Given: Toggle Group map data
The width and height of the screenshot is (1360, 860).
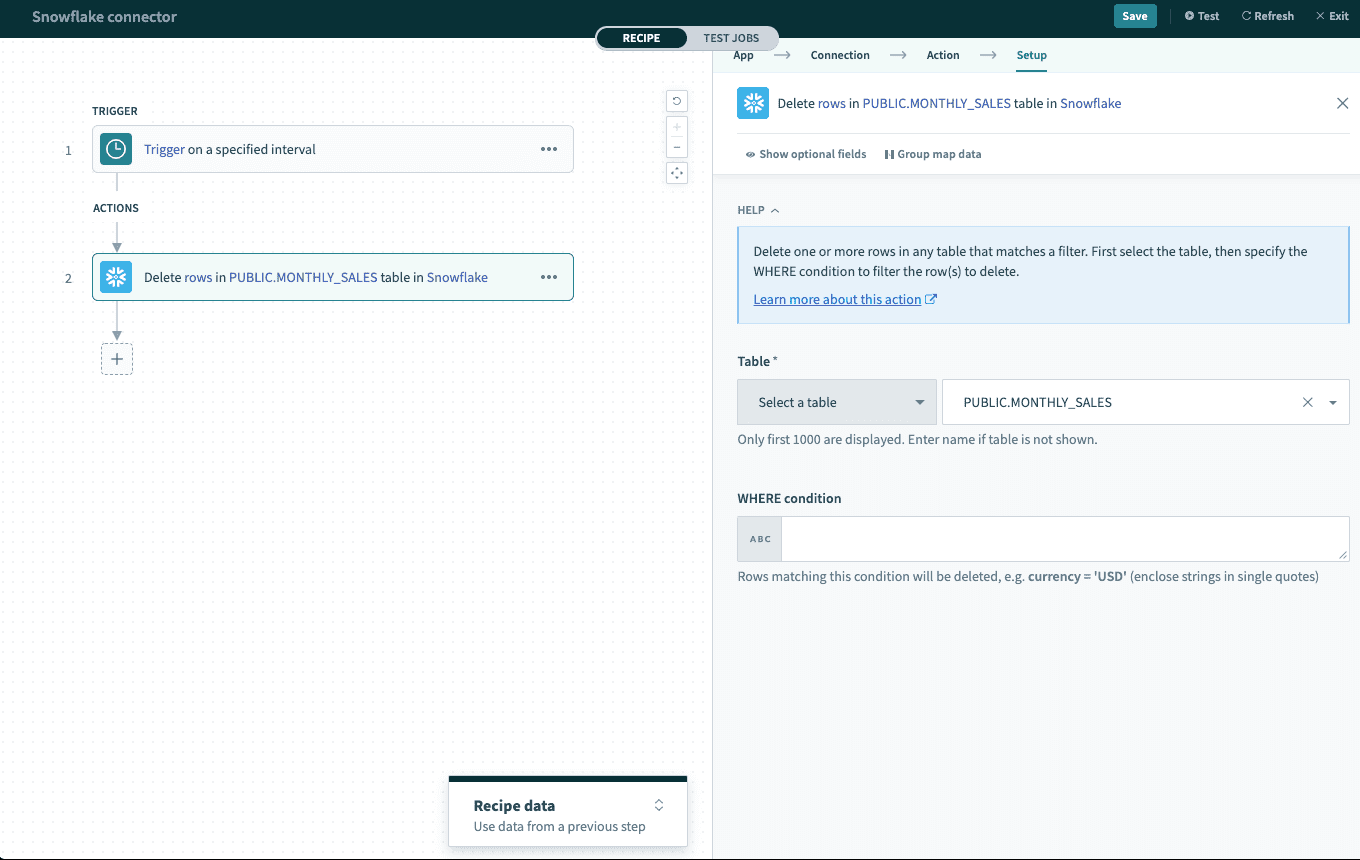Looking at the screenshot, I should click(x=932, y=154).
